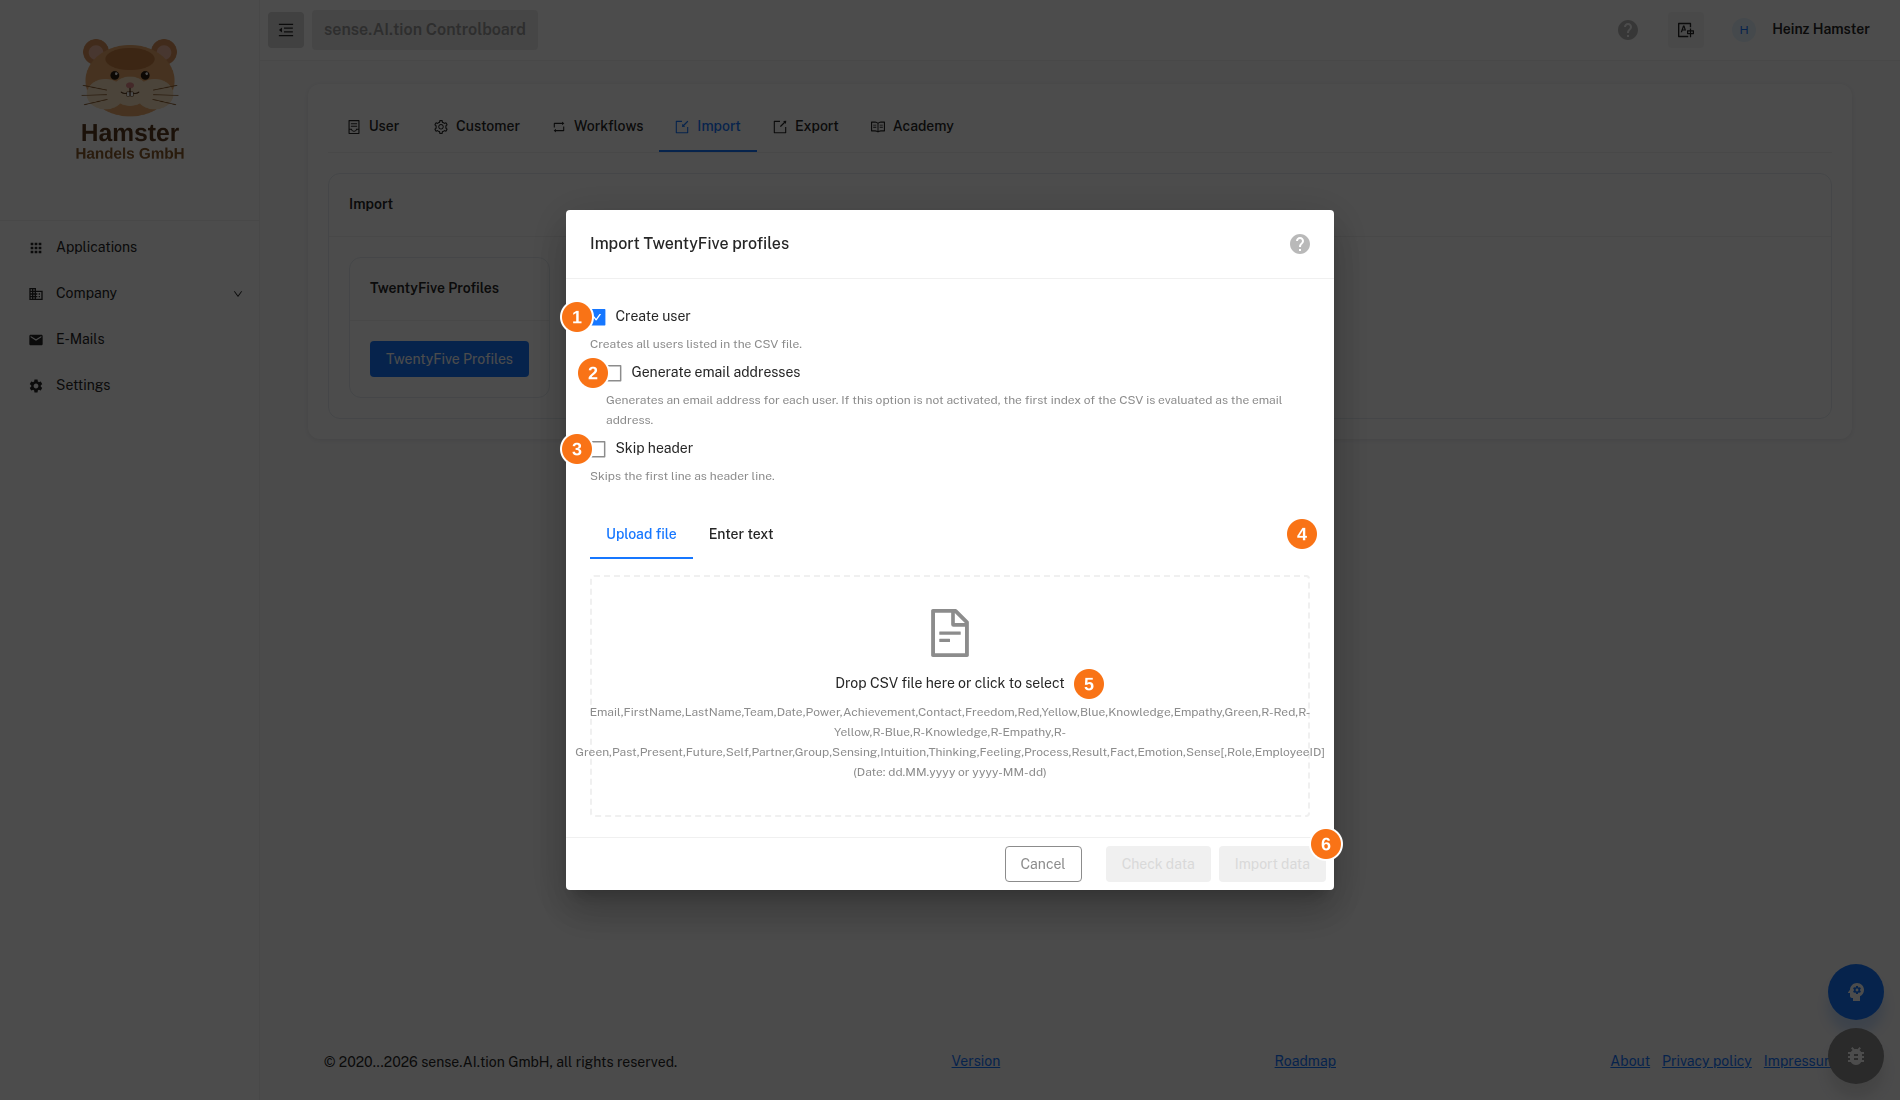Switch to the Export tab

[x=806, y=126]
